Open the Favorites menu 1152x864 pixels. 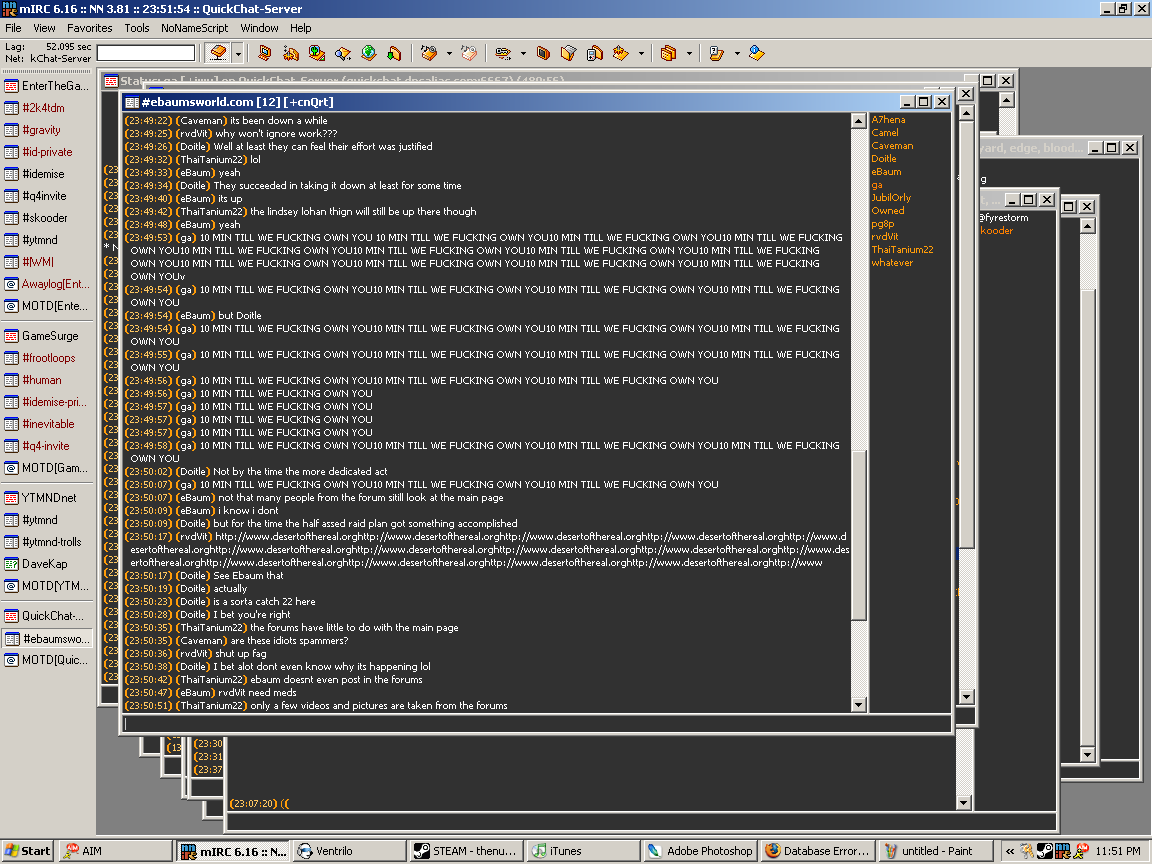pyautogui.click(x=90, y=28)
